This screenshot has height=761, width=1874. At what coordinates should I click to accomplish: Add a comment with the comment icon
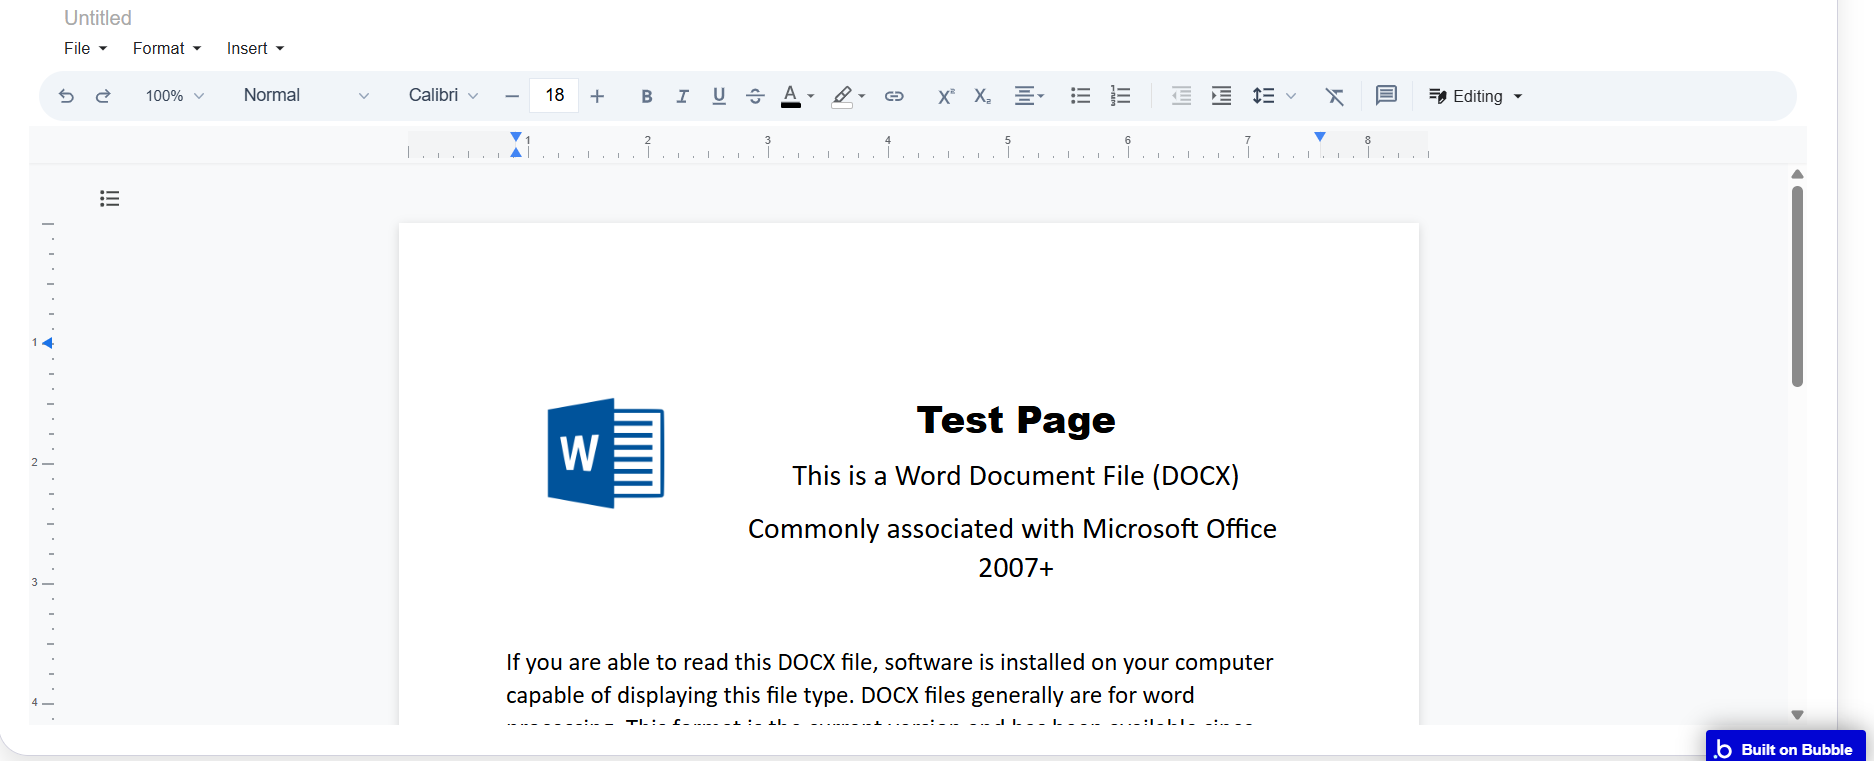click(x=1386, y=96)
